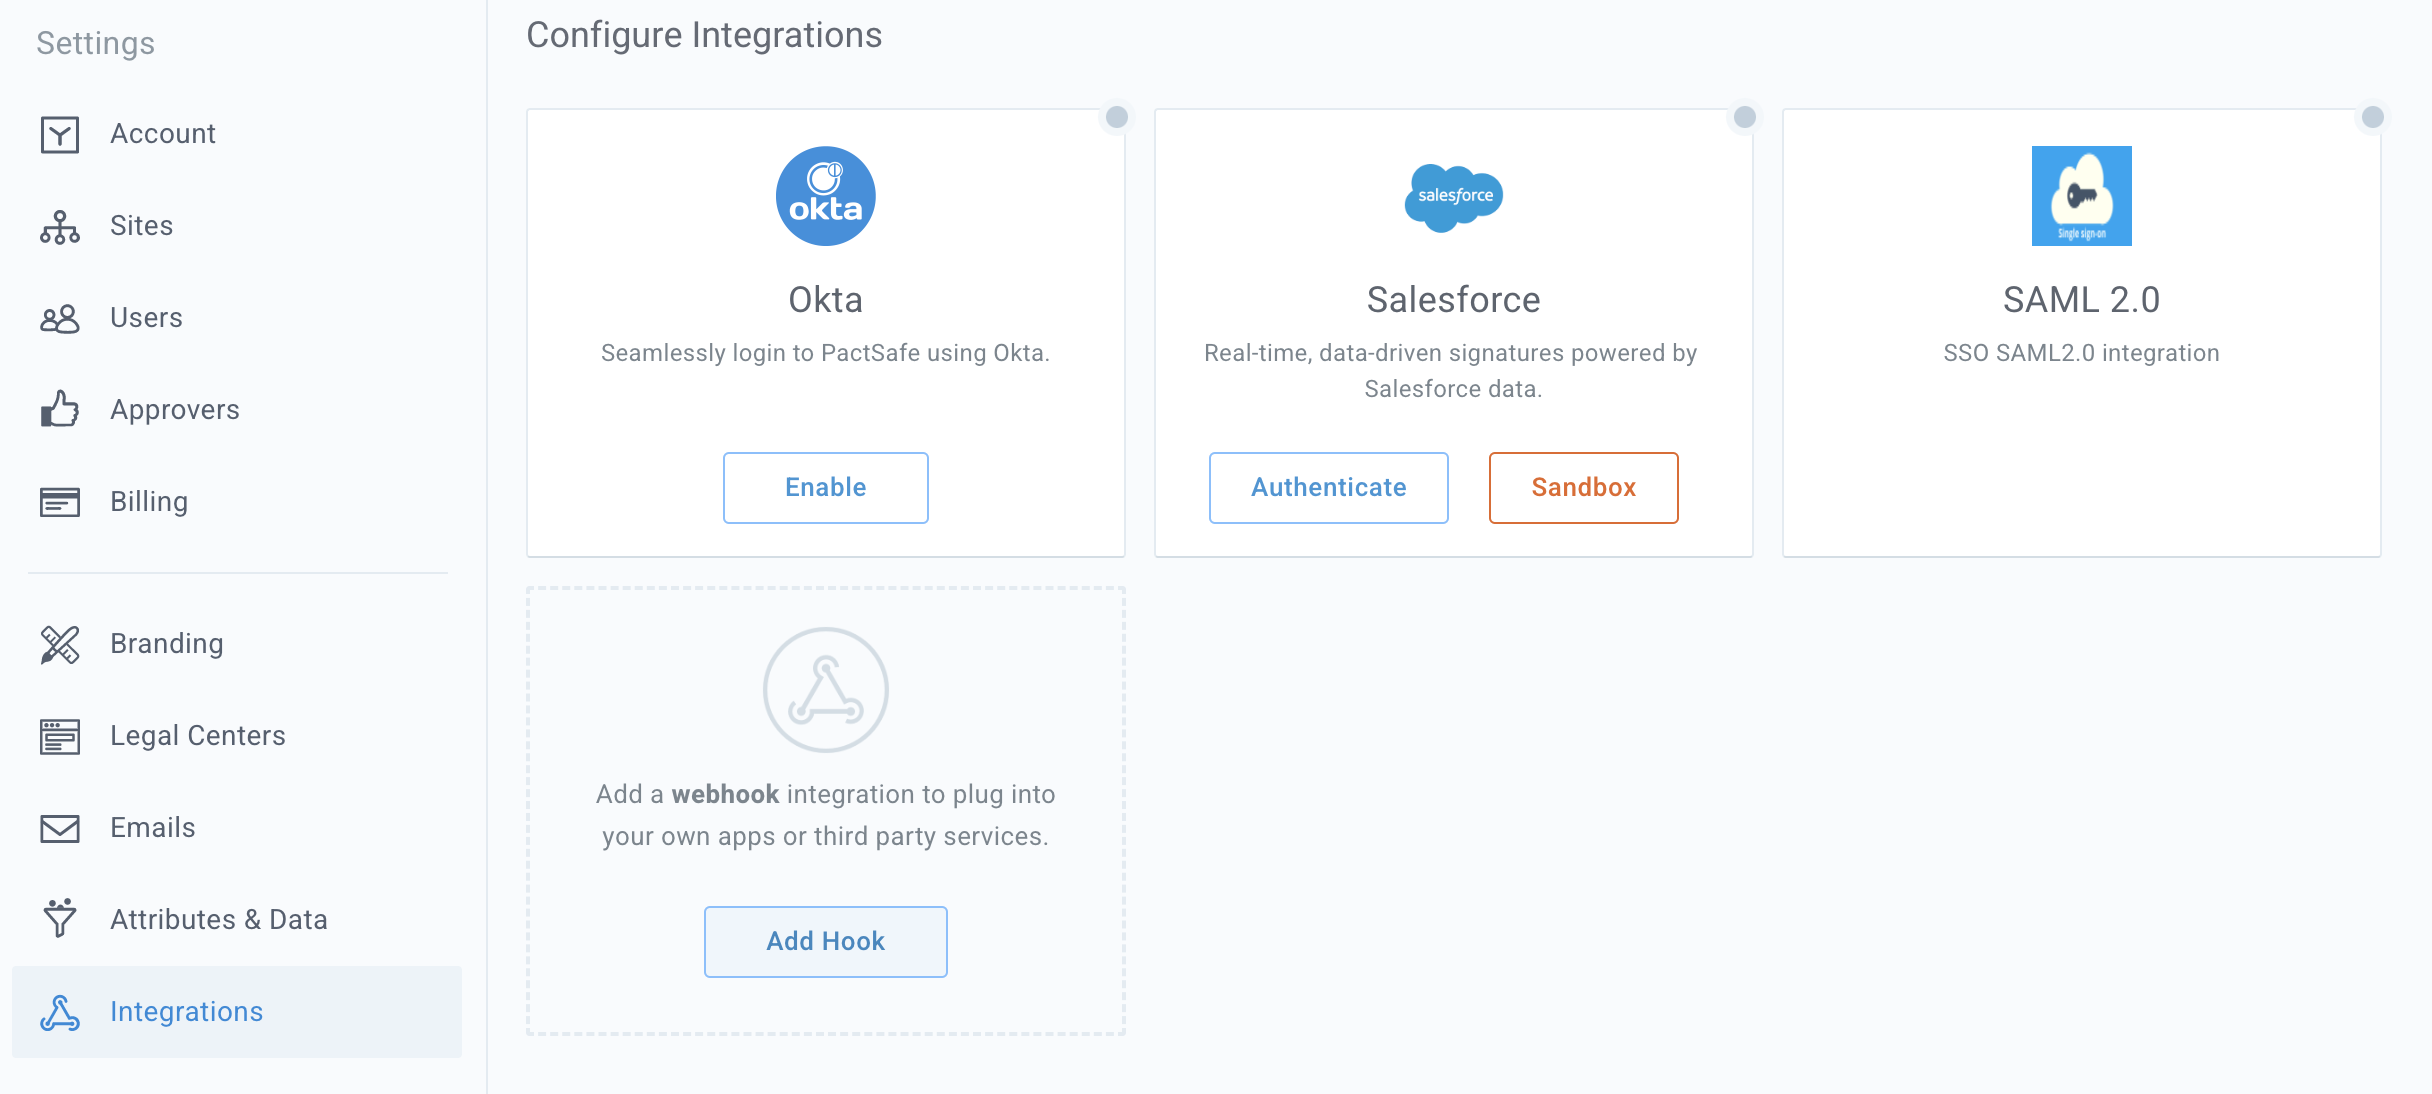Click the webhook circle icon
The image size is (2432, 1094).
click(826, 690)
